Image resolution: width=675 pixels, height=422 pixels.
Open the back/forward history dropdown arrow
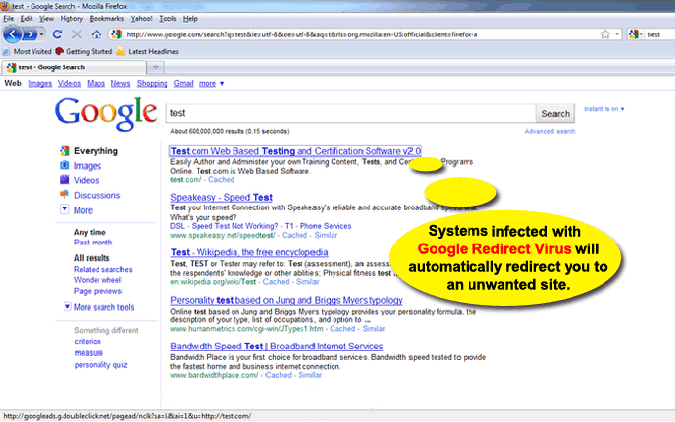point(41,34)
